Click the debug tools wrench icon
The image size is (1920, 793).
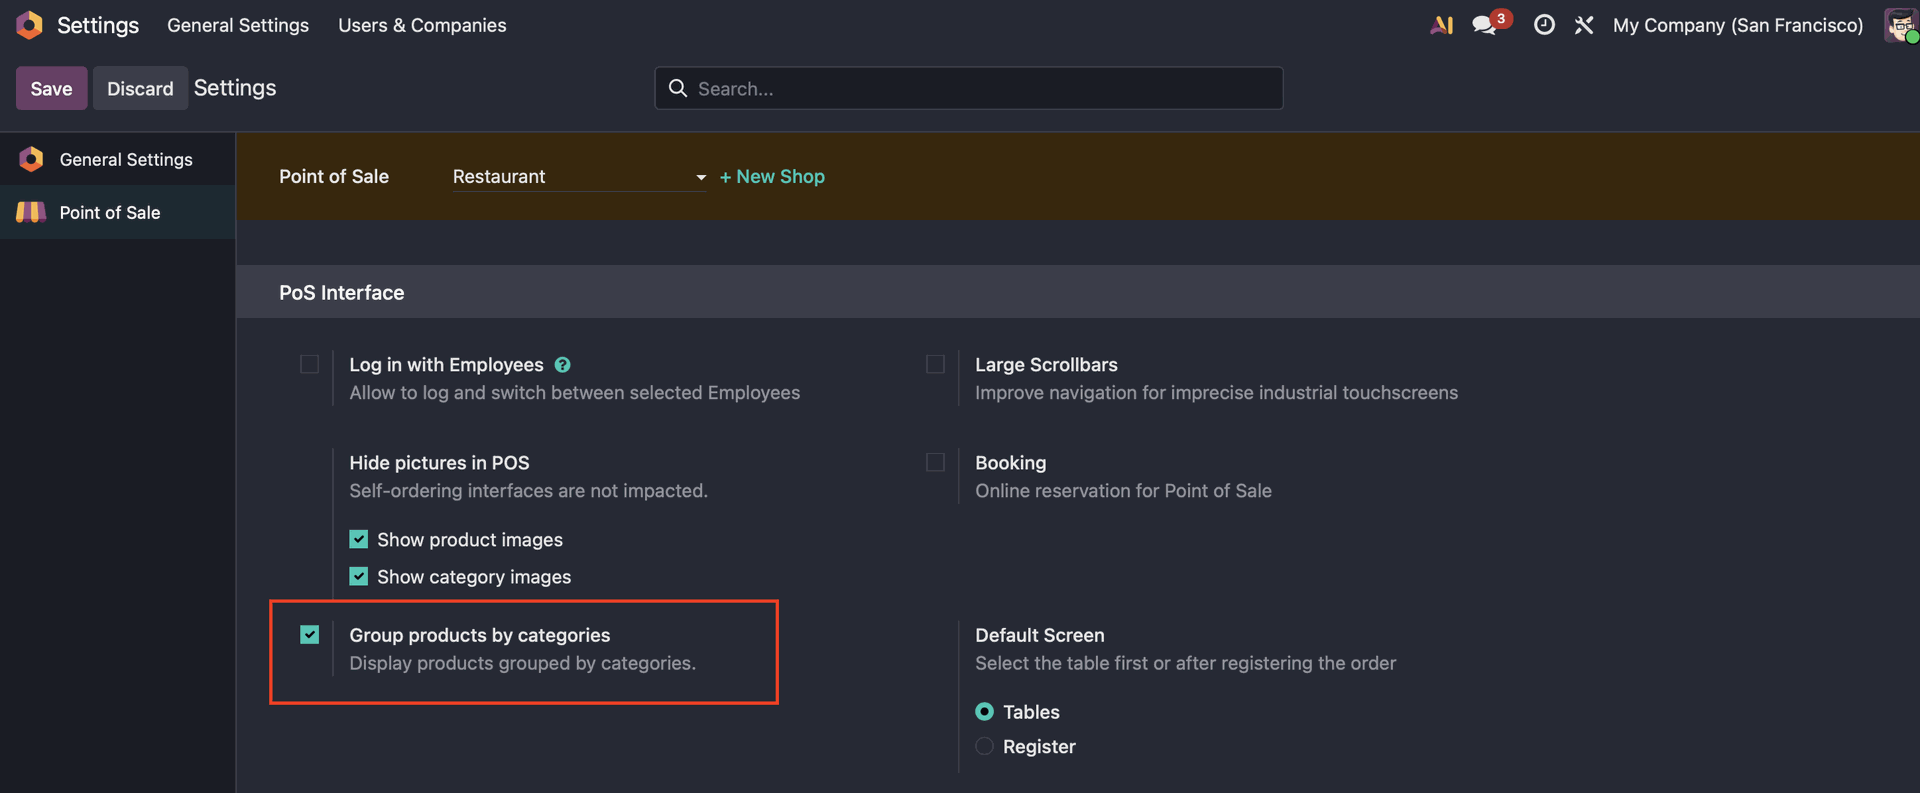pyautogui.click(x=1584, y=25)
